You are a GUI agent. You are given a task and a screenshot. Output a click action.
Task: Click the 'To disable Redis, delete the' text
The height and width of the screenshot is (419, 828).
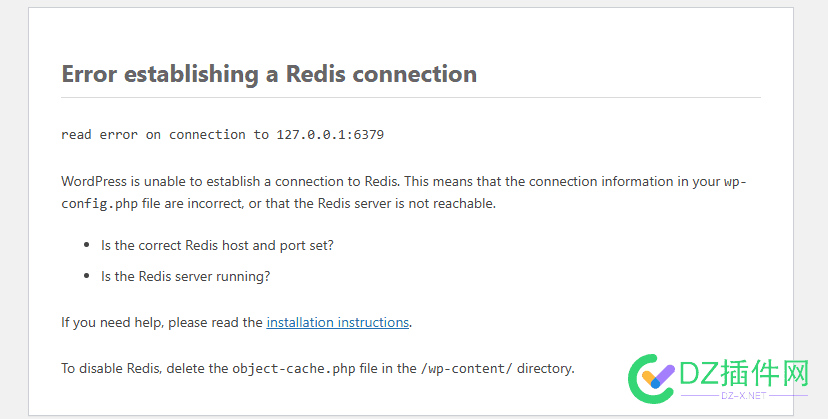tap(145, 368)
